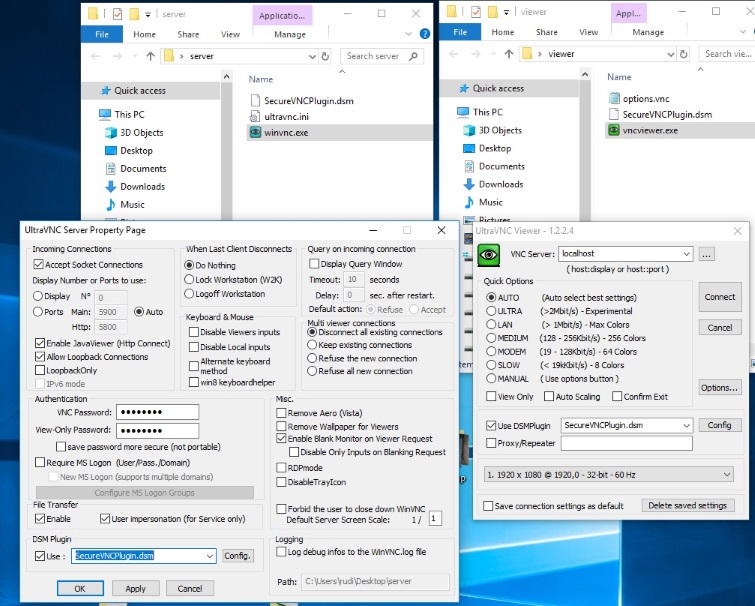Screen dimensions: 755x606
Task: Click search magnifier in server window
Action: point(413,56)
